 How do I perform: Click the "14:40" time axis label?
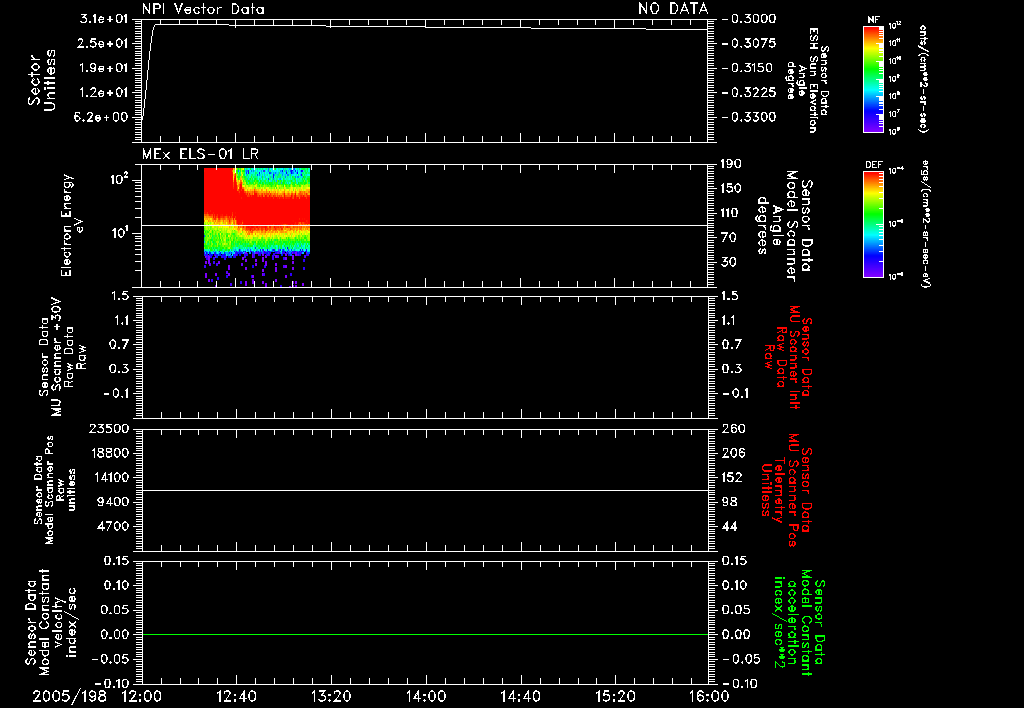(x=520, y=697)
